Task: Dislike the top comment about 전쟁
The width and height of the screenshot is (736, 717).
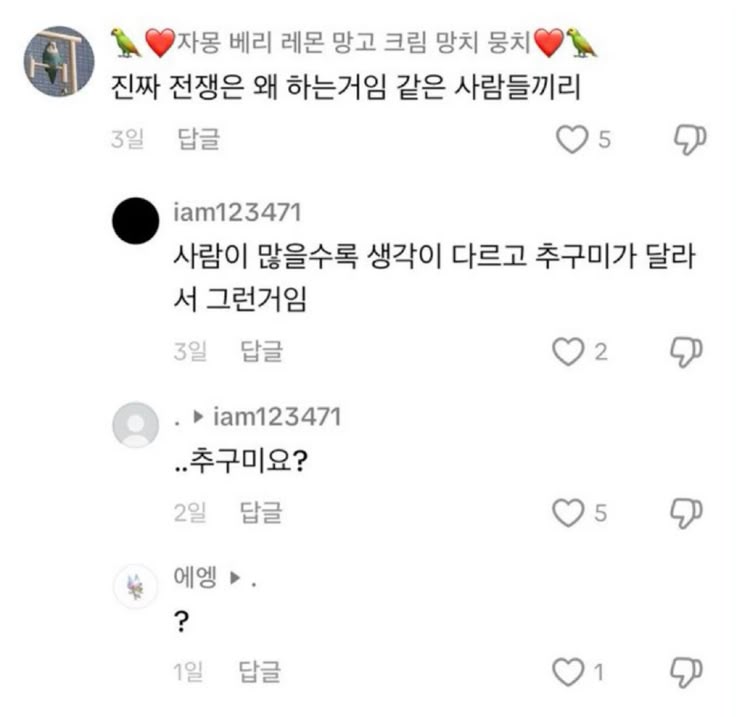Action: pyautogui.click(x=689, y=139)
